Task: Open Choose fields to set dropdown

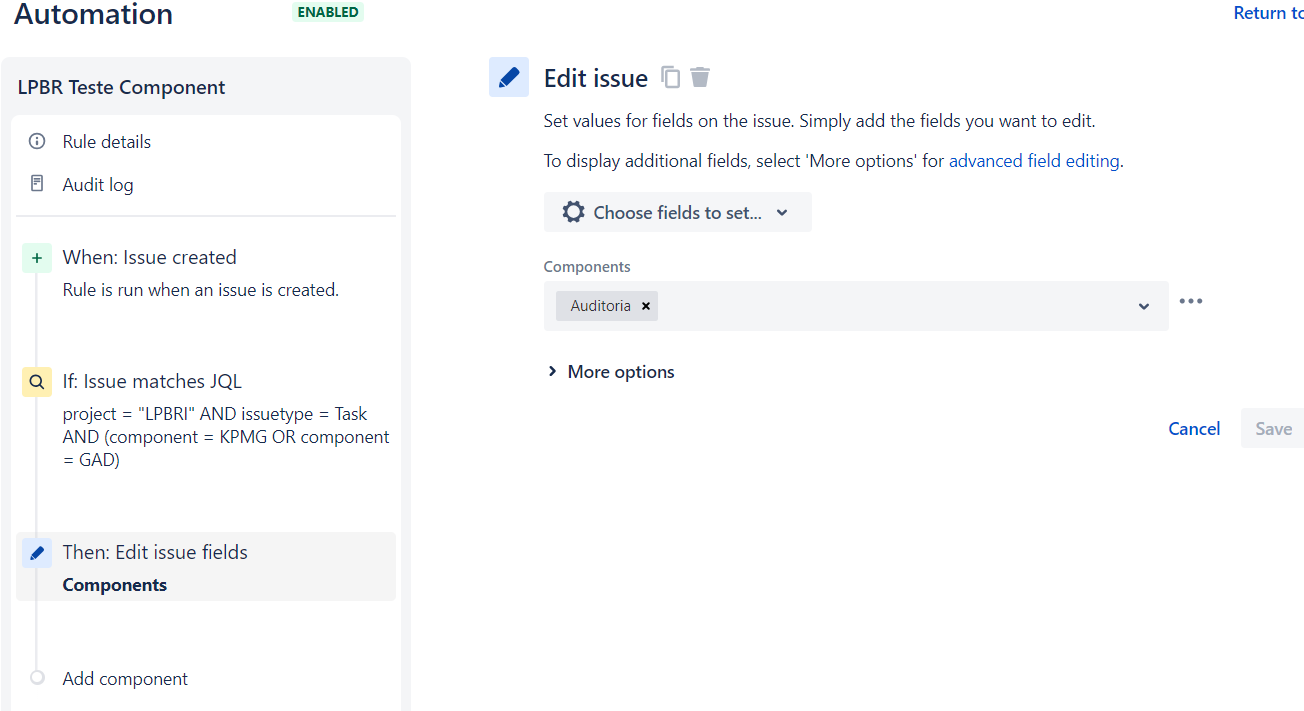Action: [677, 212]
